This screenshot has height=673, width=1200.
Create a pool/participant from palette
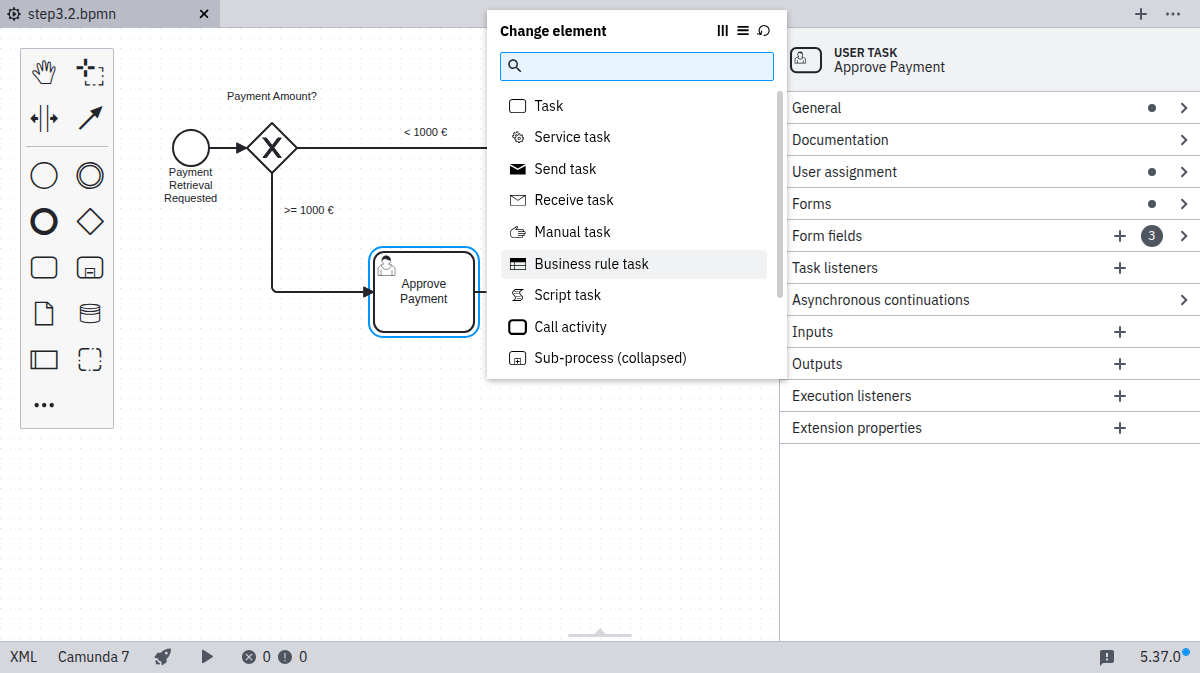click(x=44, y=359)
